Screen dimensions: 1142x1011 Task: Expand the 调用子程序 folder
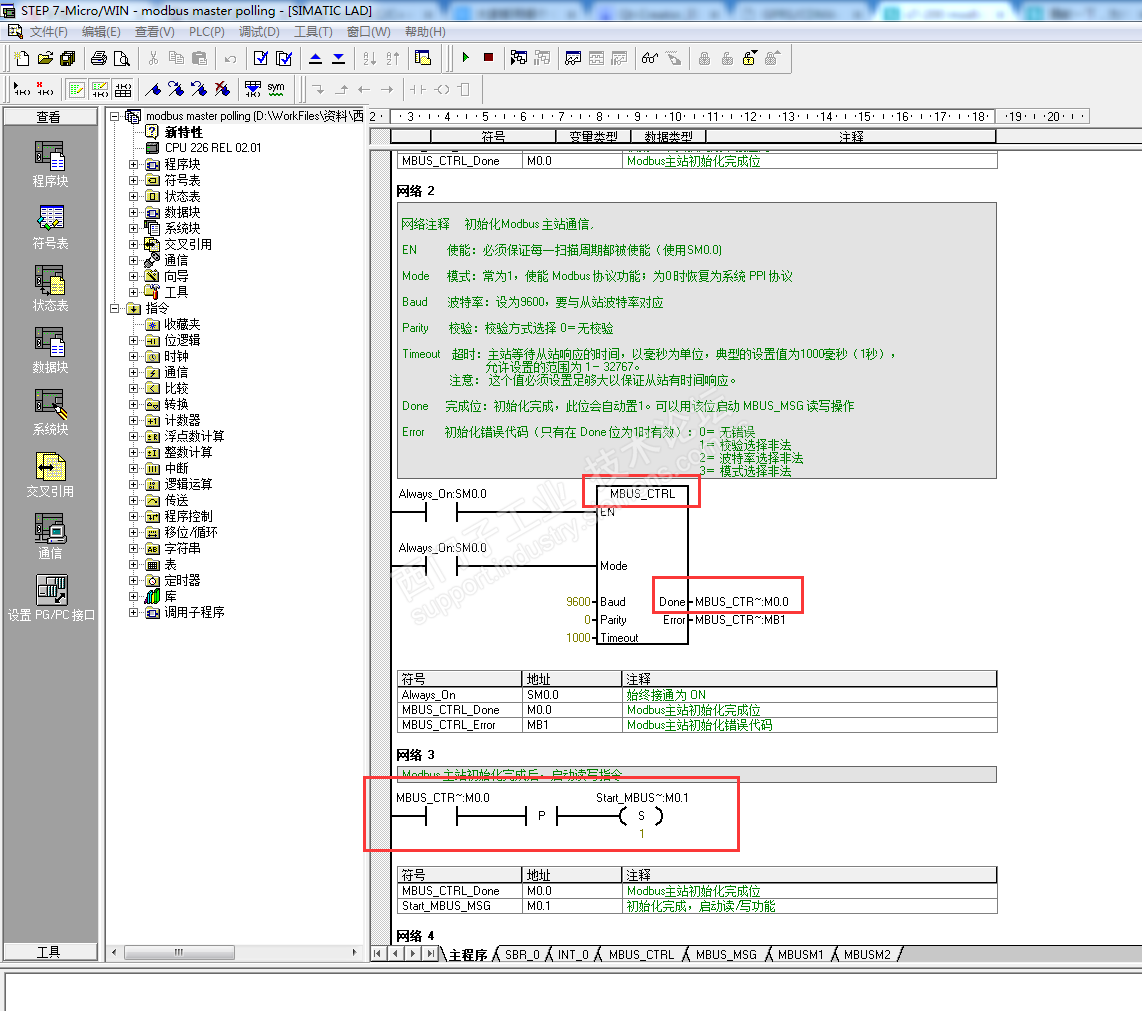point(133,613)
